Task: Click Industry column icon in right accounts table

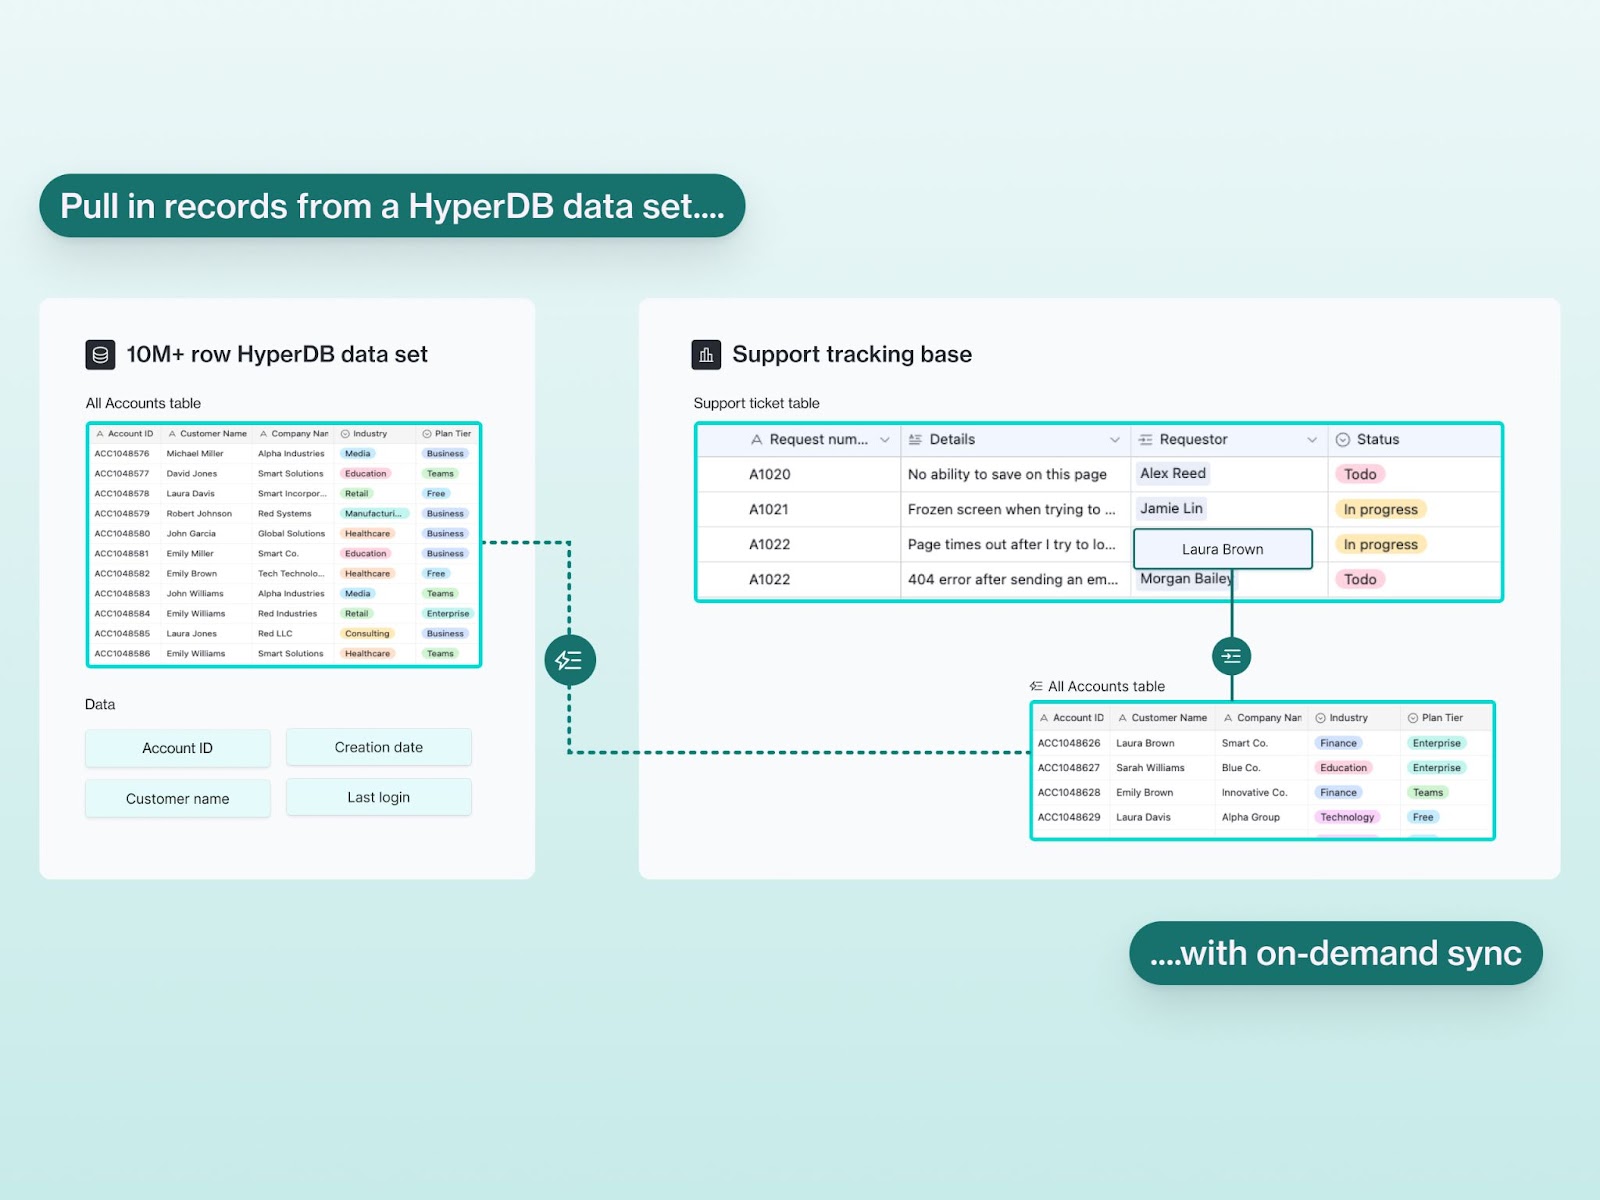Action: (1321, 718)
